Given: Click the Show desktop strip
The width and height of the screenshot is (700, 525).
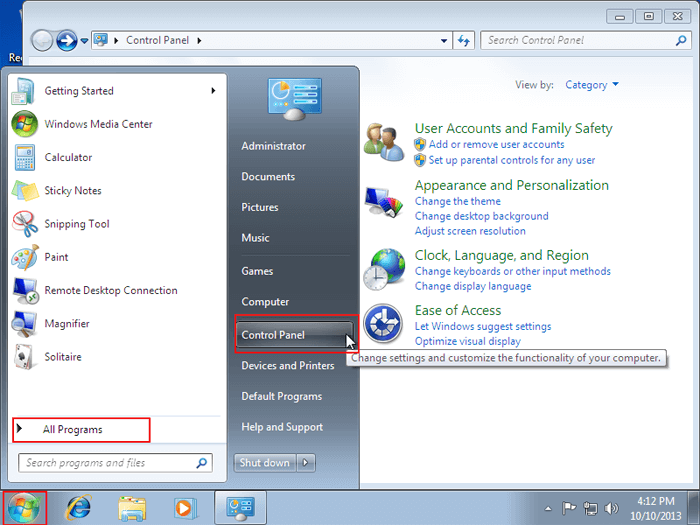Looking at the screenshot, I should pyautogui.click(x=693, y=508).
